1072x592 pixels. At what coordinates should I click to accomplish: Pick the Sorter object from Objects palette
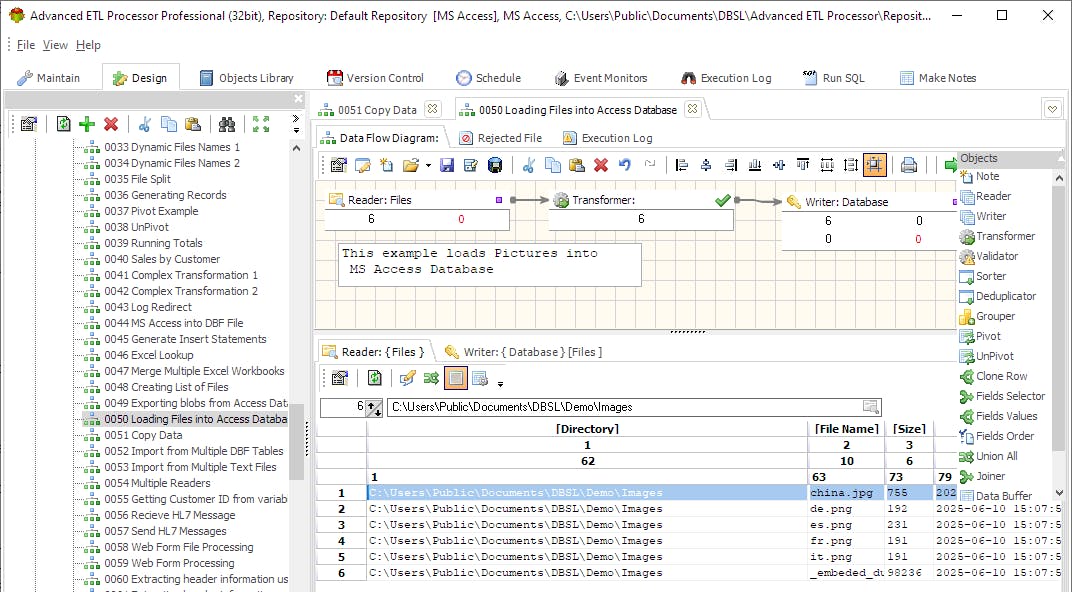click(983, 276)
